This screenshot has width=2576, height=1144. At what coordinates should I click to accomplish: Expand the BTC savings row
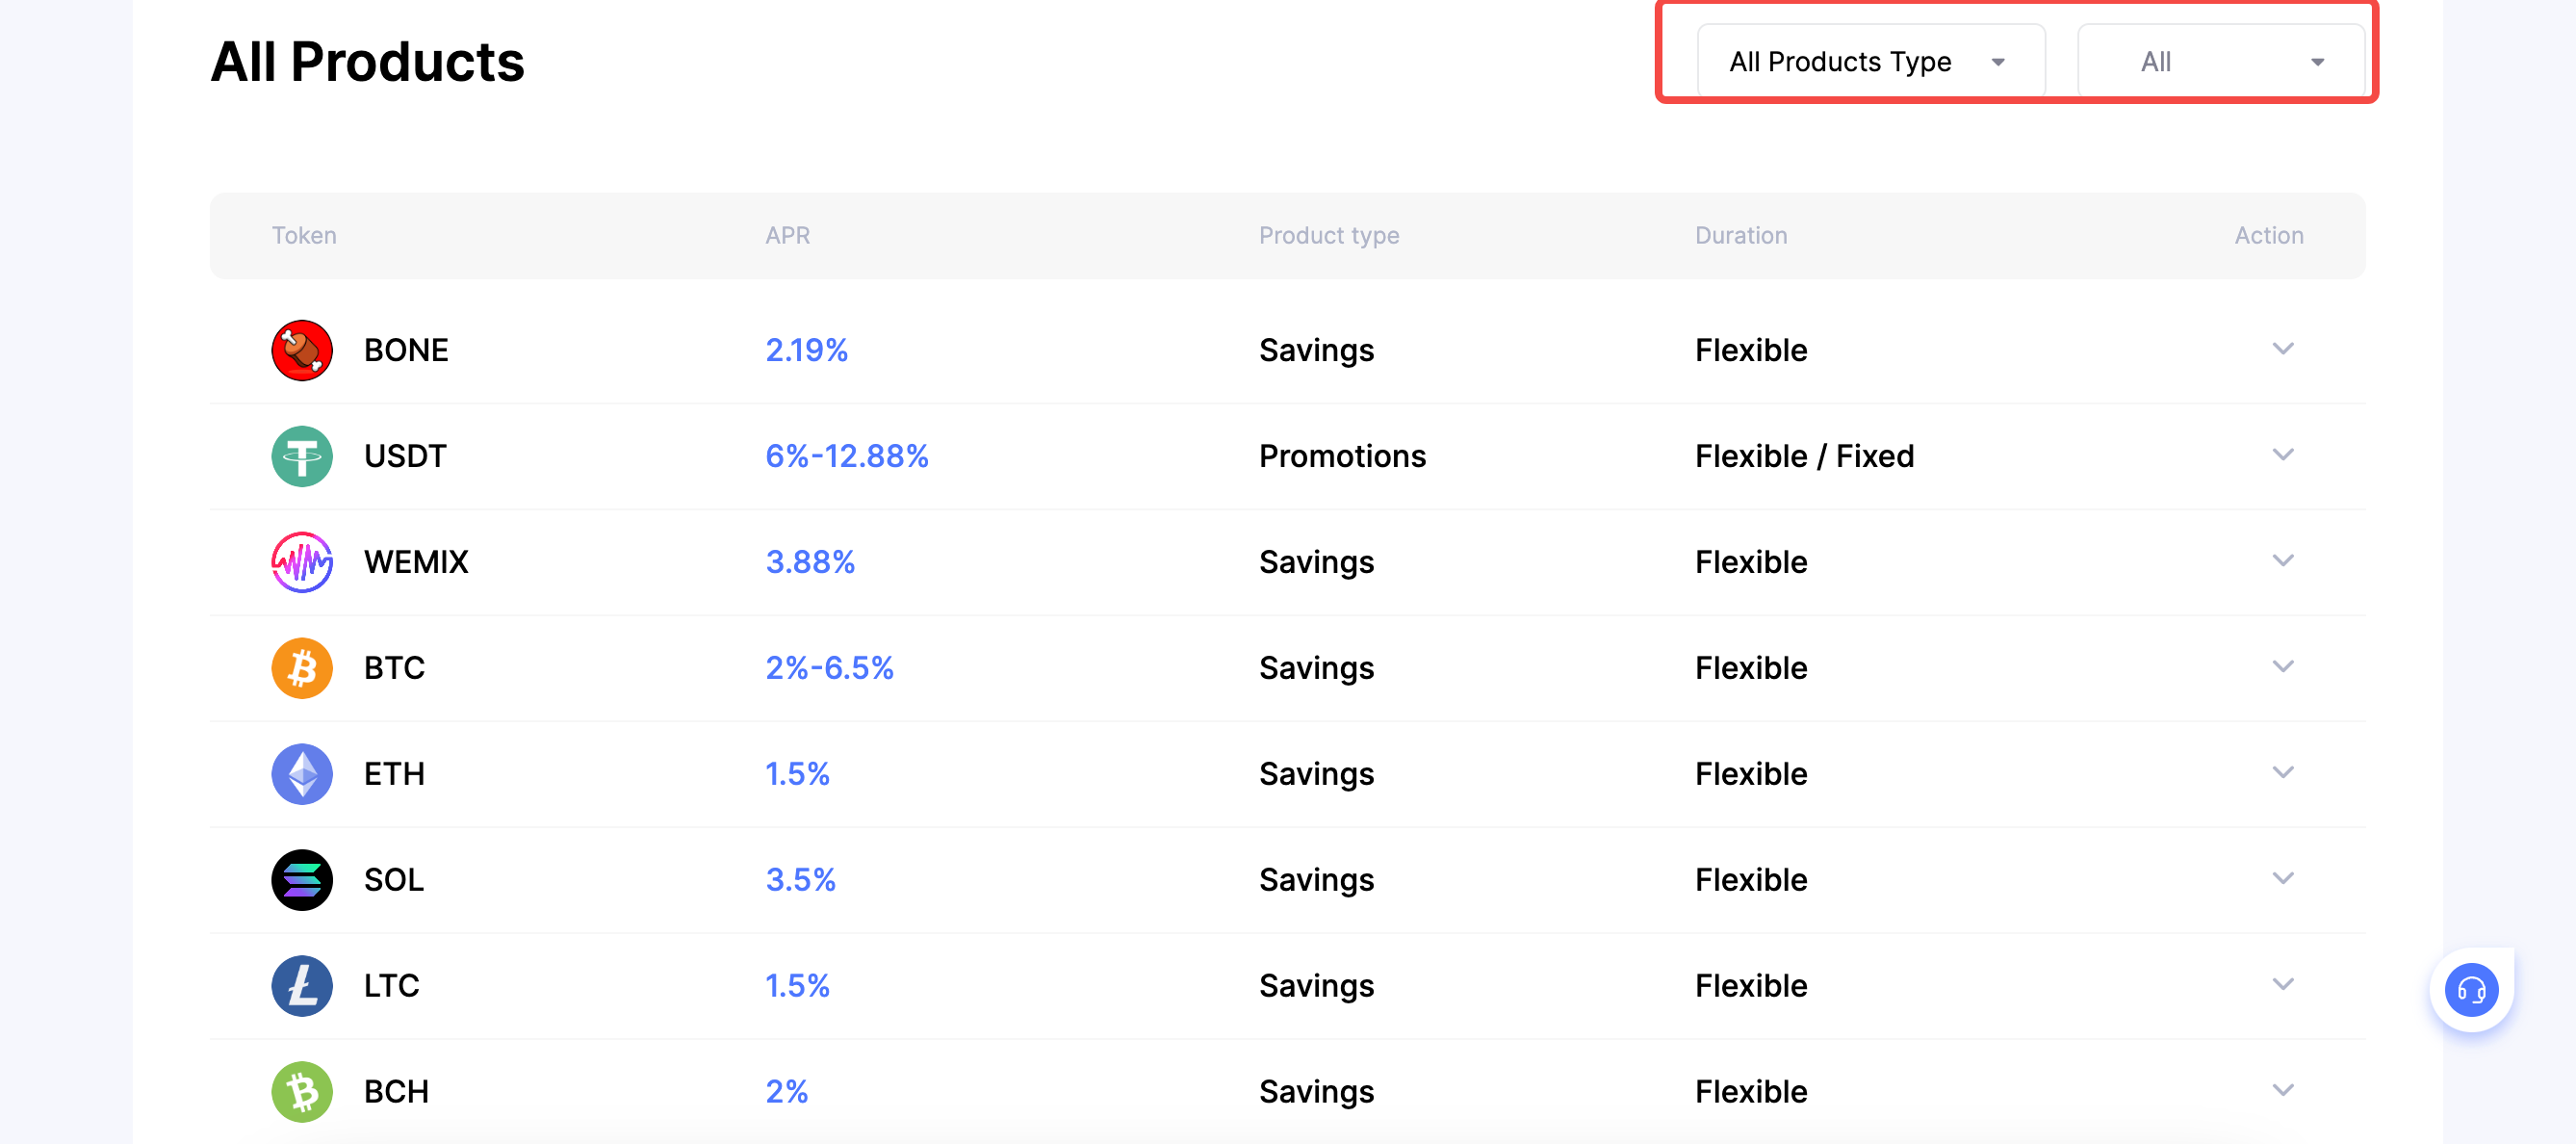point(2283,667)
